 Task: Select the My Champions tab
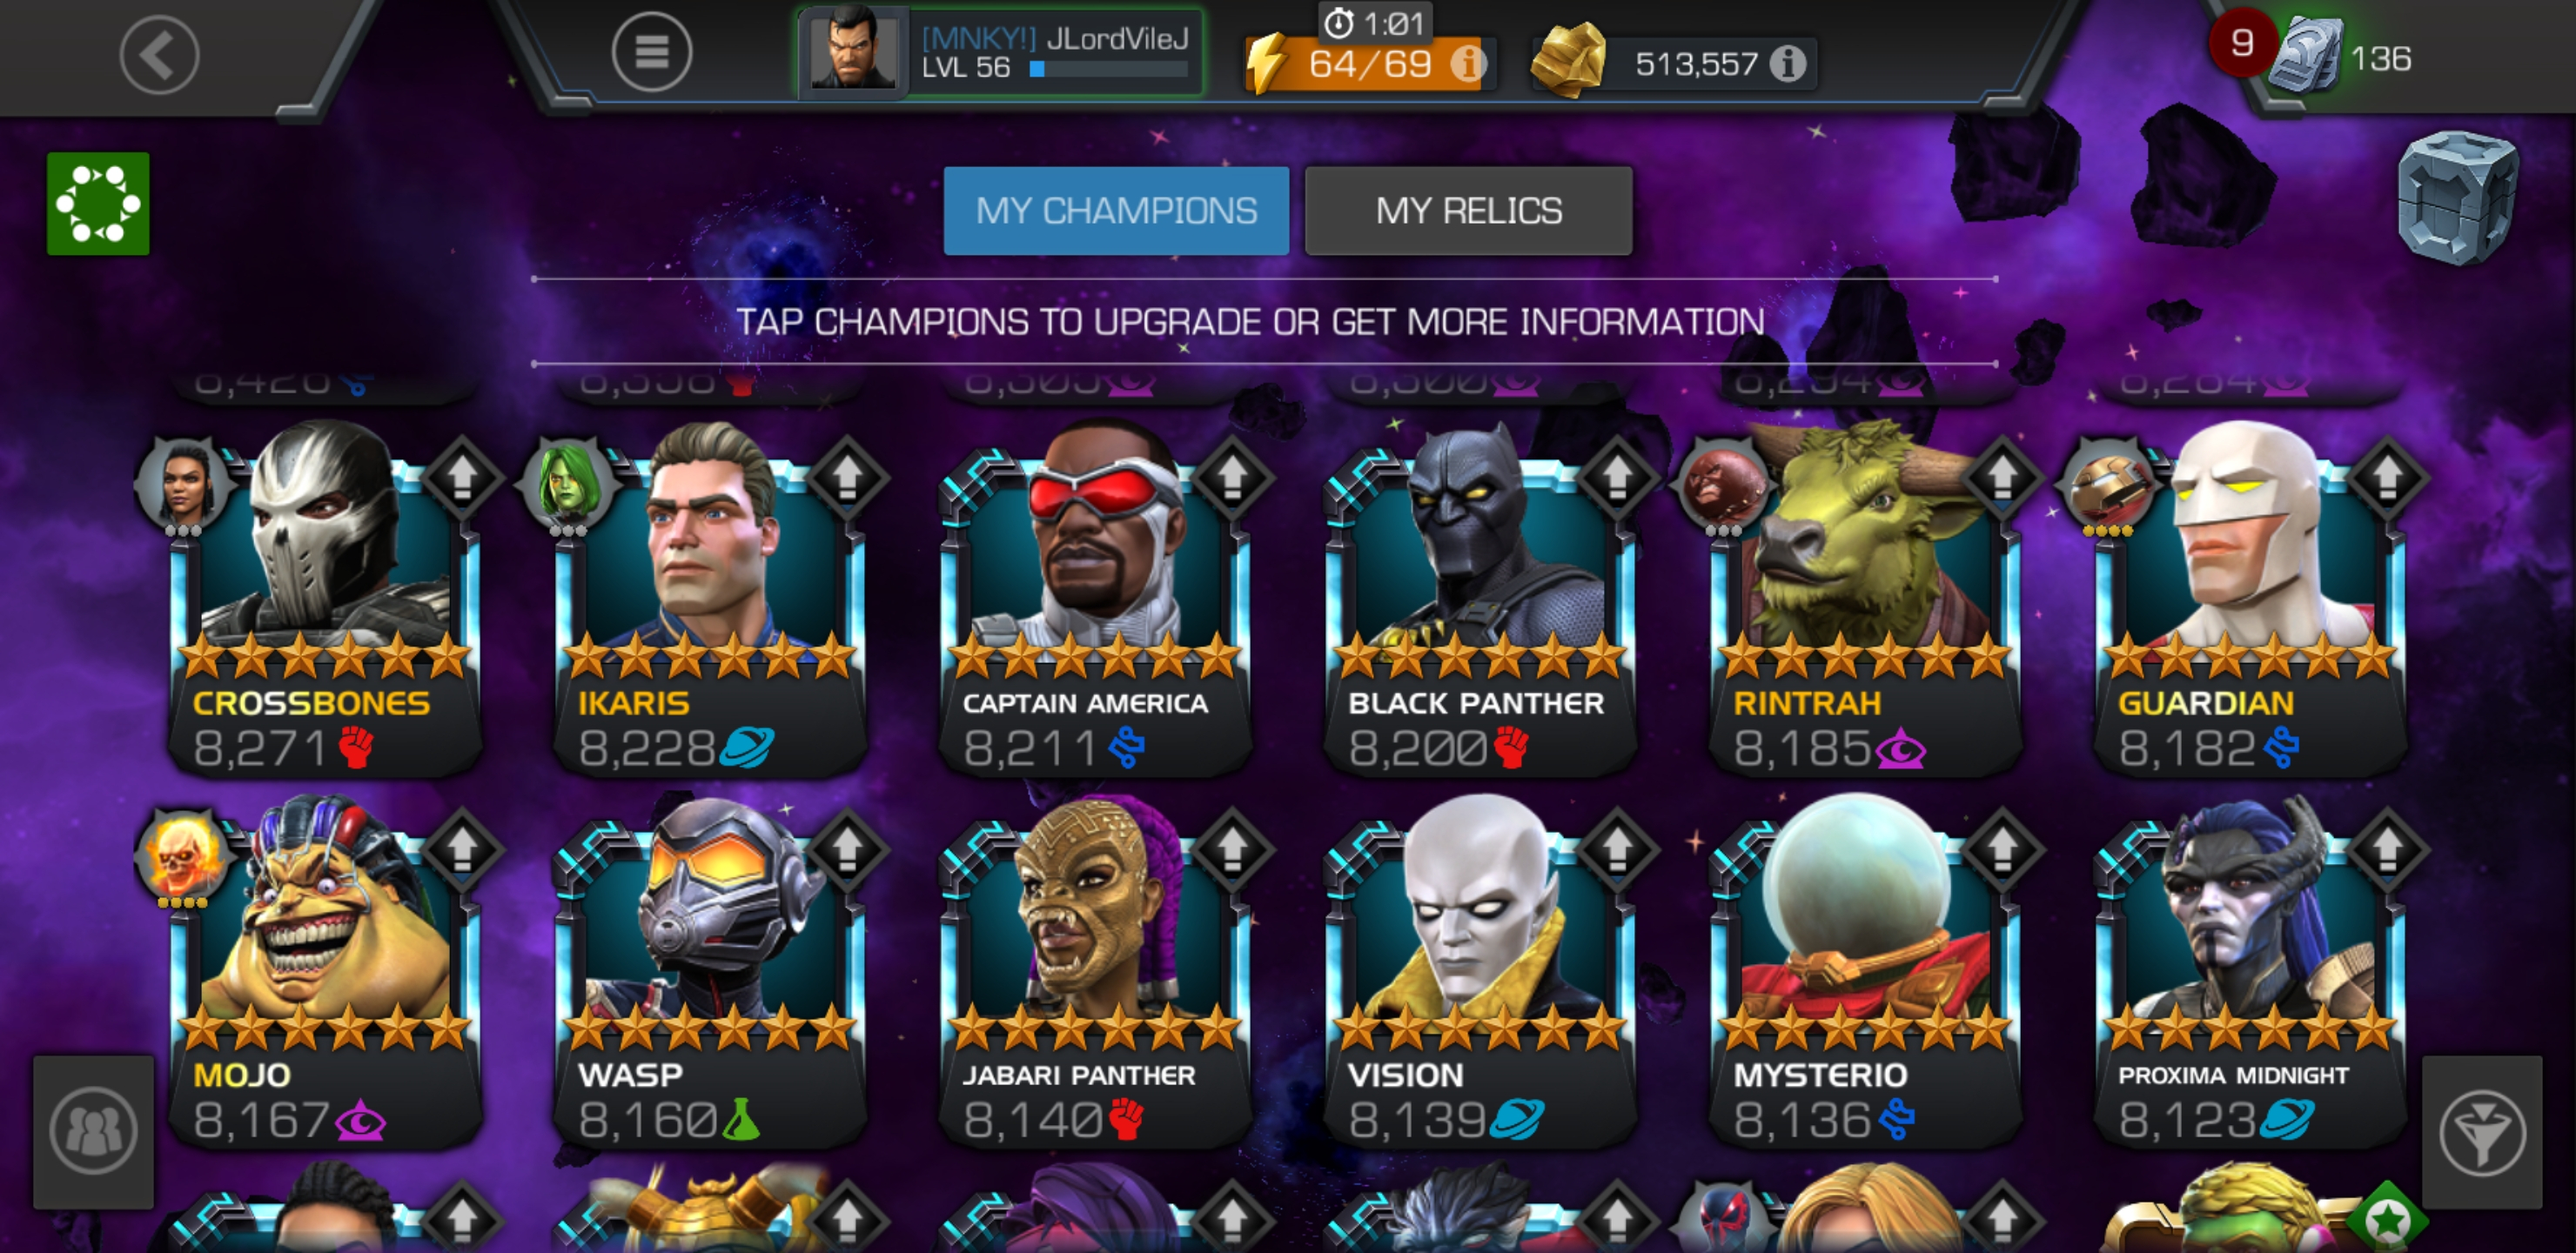(x=1116, y=211)
